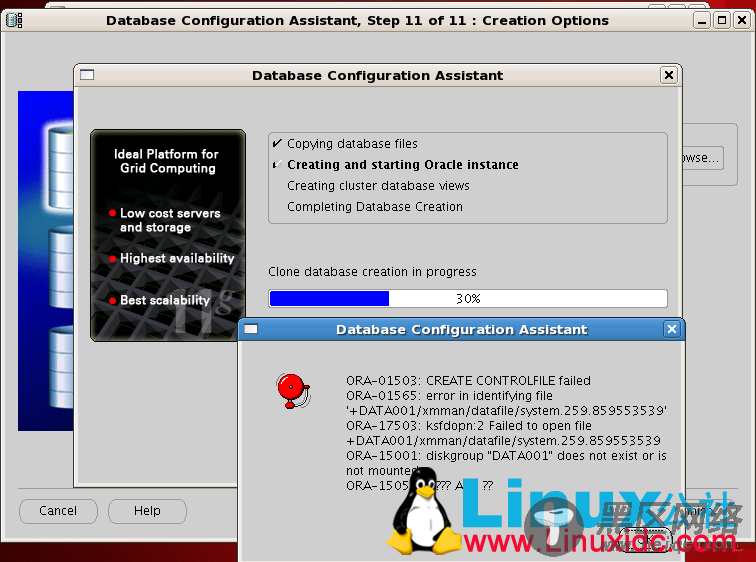756x562 pixels.
Task: Click 'Highest availability' bullet text
Action: (177, 258)
